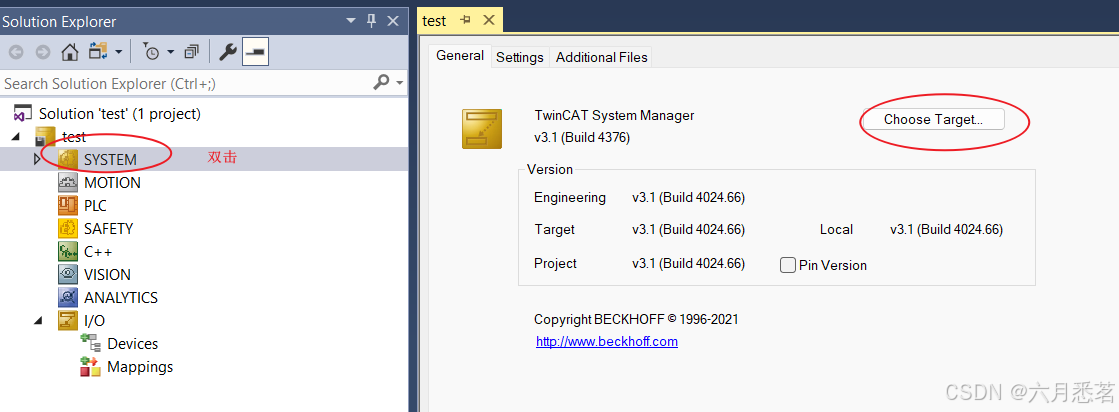Select the PLC tree item label
The width and height of the screenshot is (1119, 412).
coord(95,206)
